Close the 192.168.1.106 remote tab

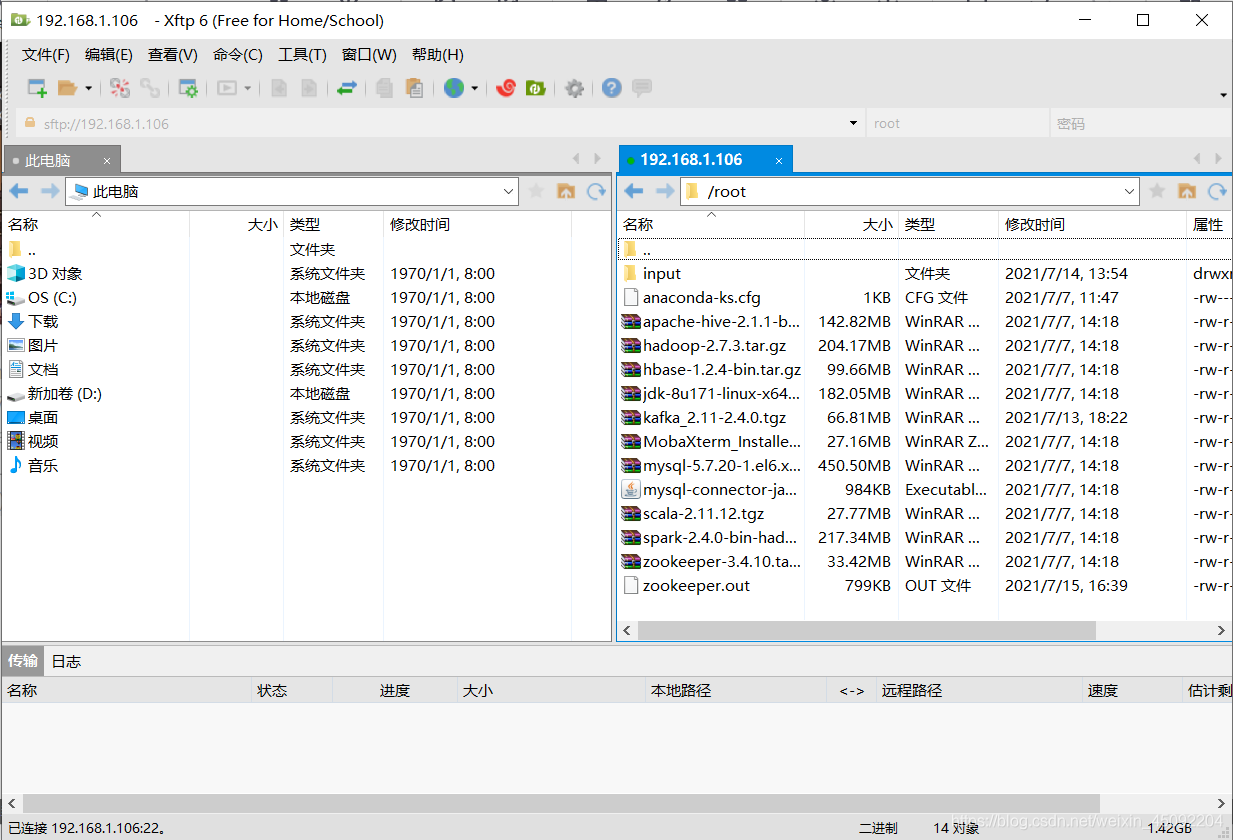click(779, 160)
